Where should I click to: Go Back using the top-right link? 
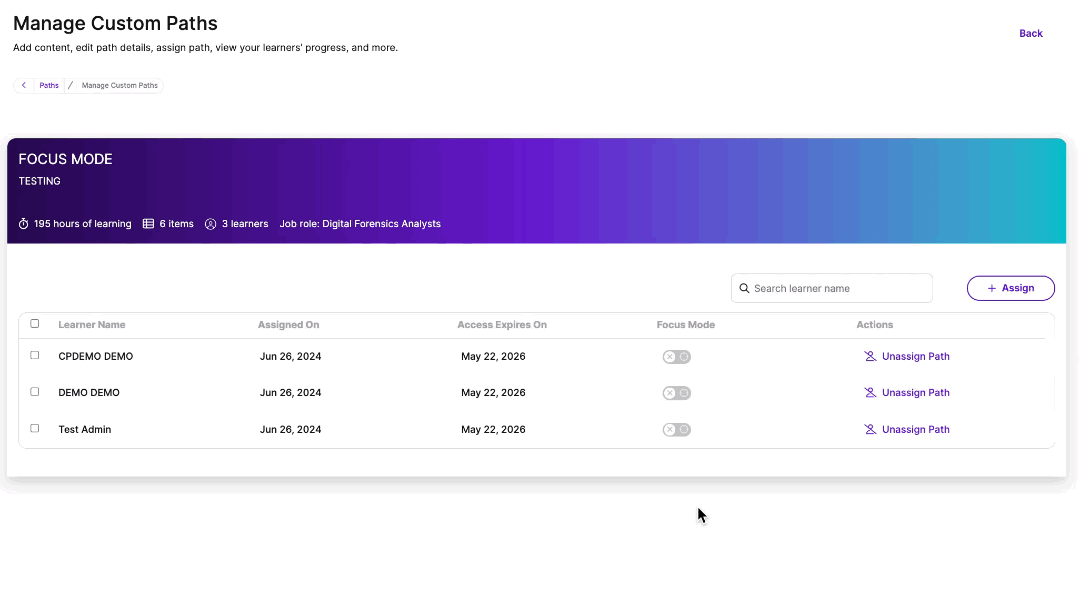click(x=1031, y=34)
